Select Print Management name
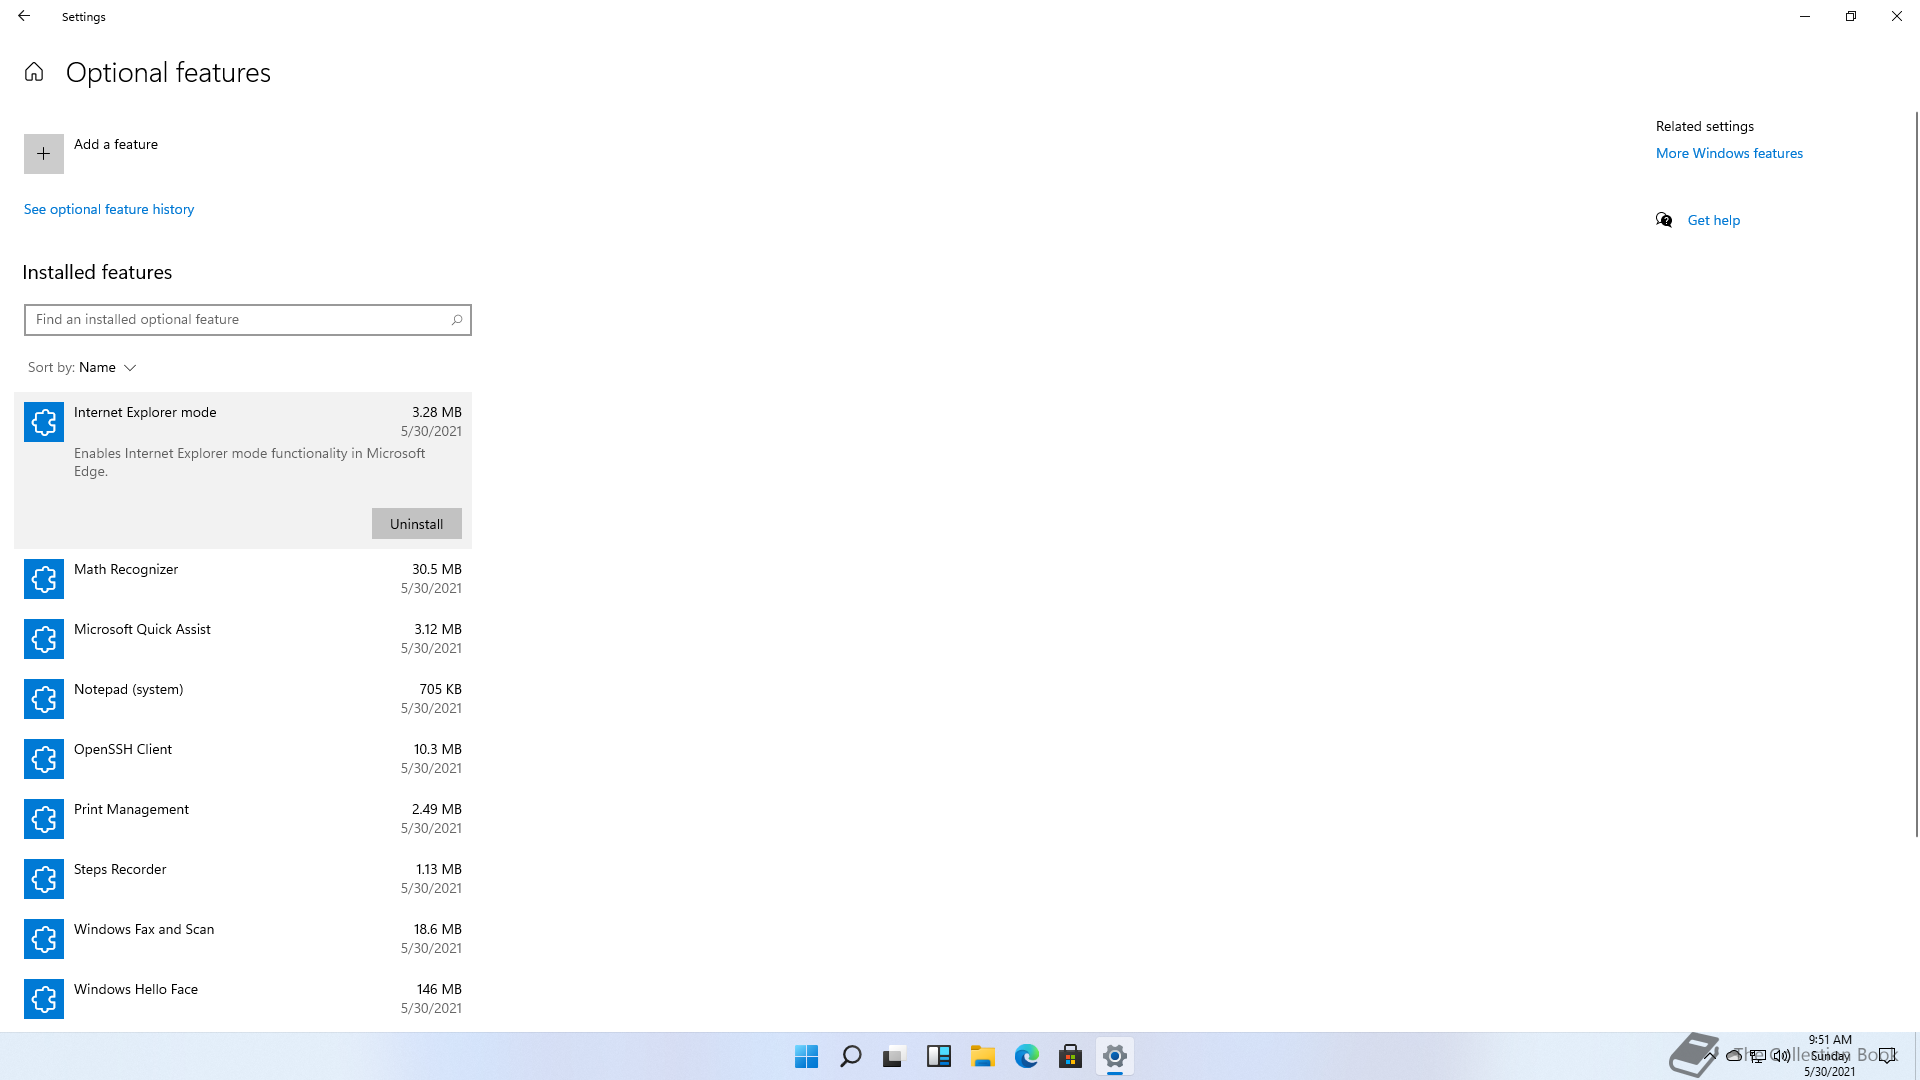 click(x=131, y=809)
